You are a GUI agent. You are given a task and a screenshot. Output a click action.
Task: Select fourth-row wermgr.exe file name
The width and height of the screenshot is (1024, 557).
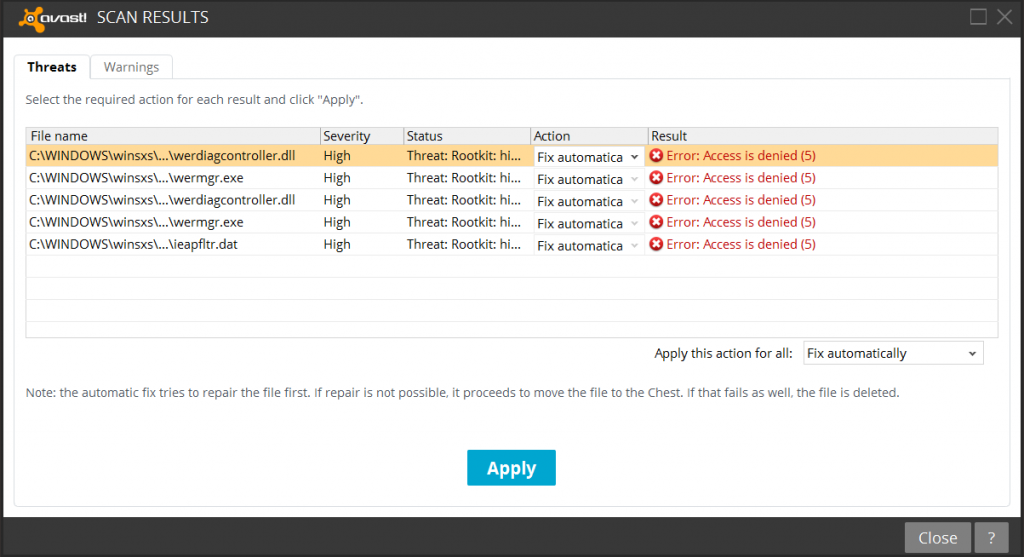pos(136,222)
